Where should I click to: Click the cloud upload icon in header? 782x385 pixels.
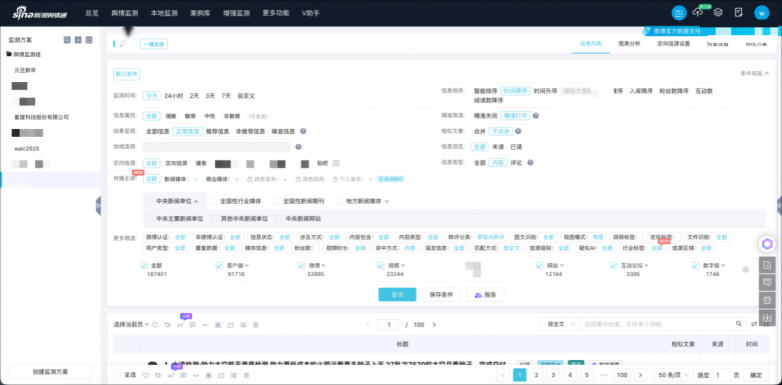(x=698, y=13)
